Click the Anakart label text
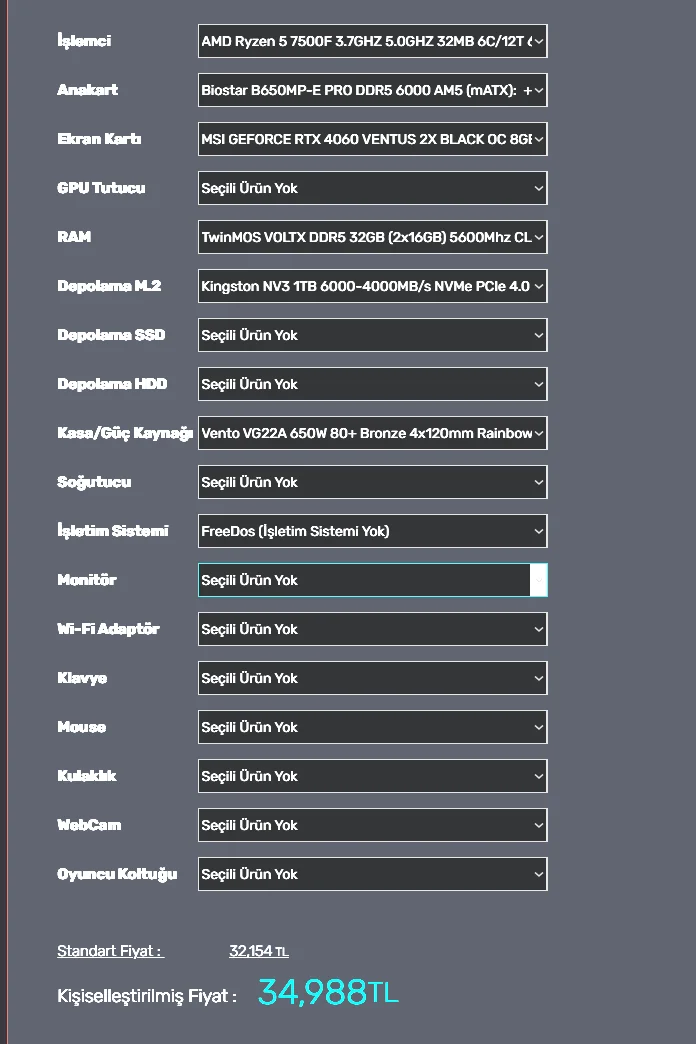696x1044 pixels. pyautogui.click(x=87, y=89)
